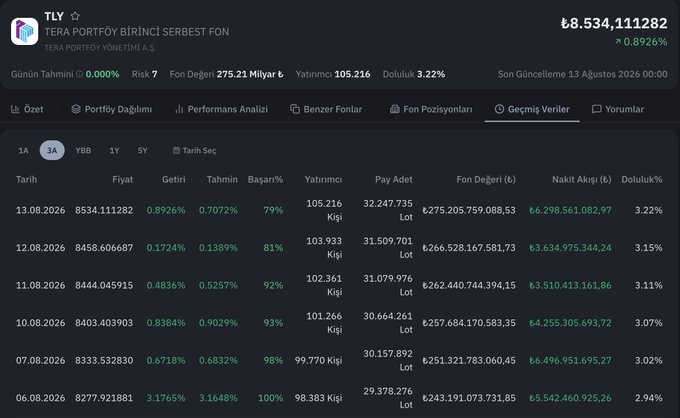
Task: Click return value 0.8384%
Action: pyautogui.click(x=166, y=323)
